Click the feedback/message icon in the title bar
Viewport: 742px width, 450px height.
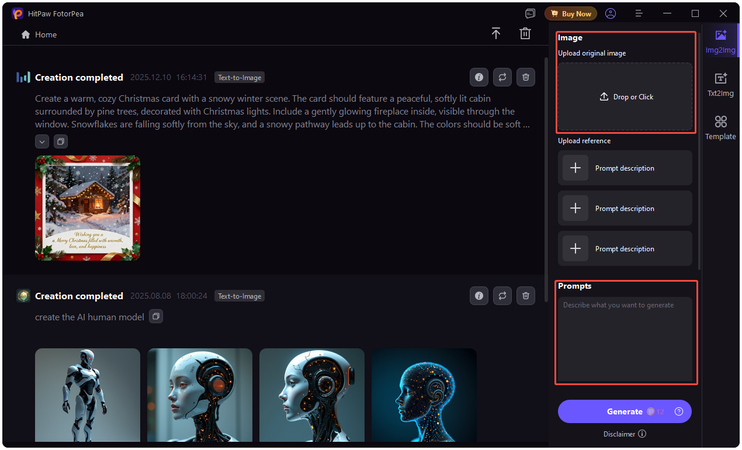(530, 14)
